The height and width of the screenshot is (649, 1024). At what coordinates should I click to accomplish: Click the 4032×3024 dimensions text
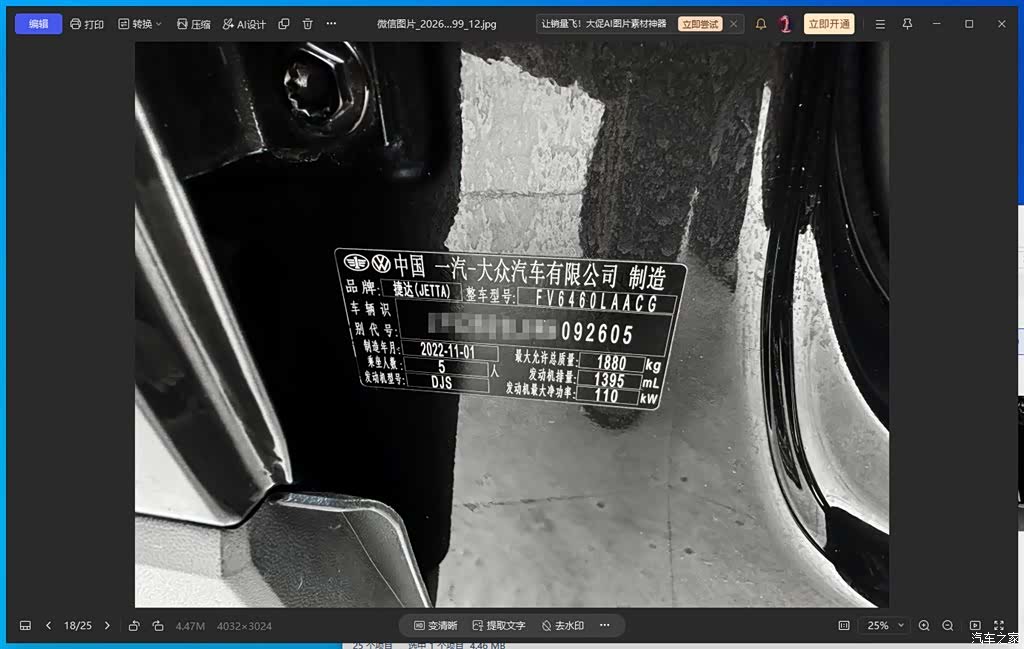(244, 626)
